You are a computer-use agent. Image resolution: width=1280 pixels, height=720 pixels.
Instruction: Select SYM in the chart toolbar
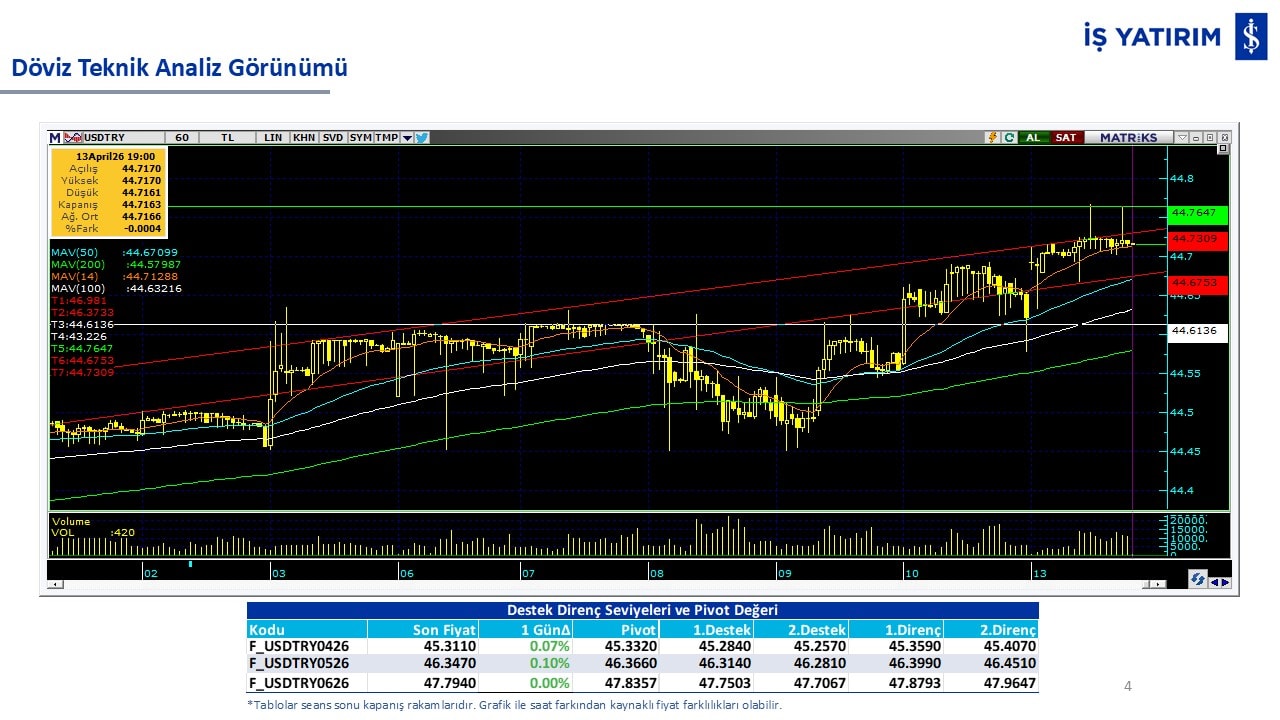coord(360,137)
